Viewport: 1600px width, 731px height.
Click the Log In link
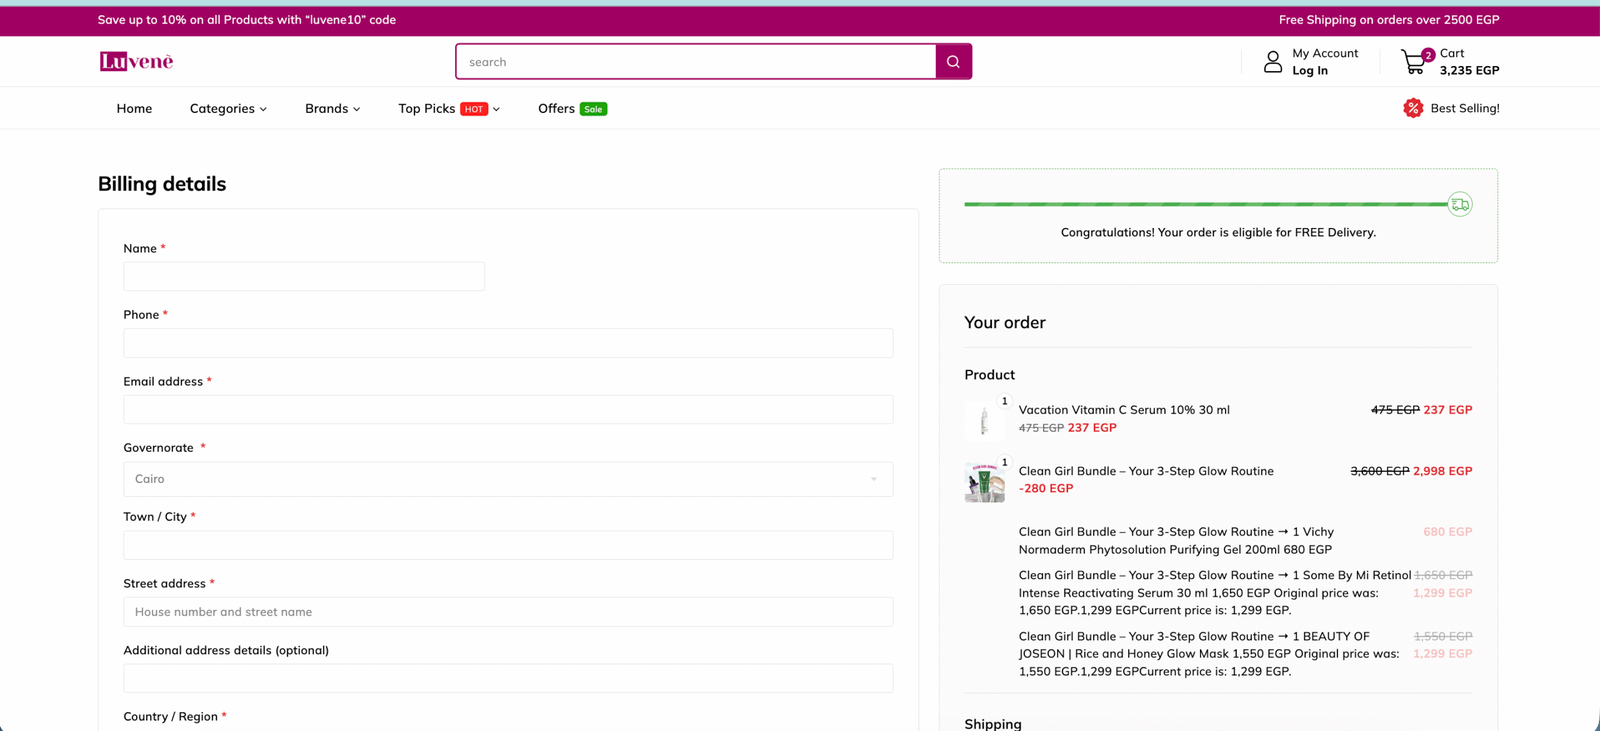(1309, 71)
